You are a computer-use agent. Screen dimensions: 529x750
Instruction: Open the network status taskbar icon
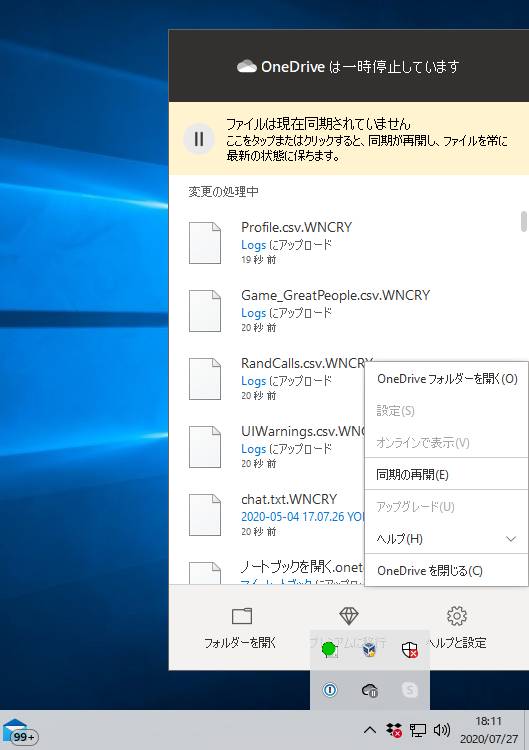418,730
